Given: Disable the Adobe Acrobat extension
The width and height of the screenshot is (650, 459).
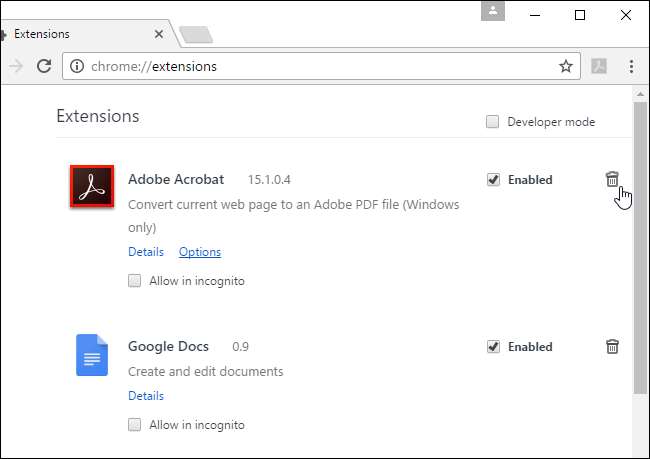Looking at the screenshot, I should pyautogui.click(x=493, y=180).
